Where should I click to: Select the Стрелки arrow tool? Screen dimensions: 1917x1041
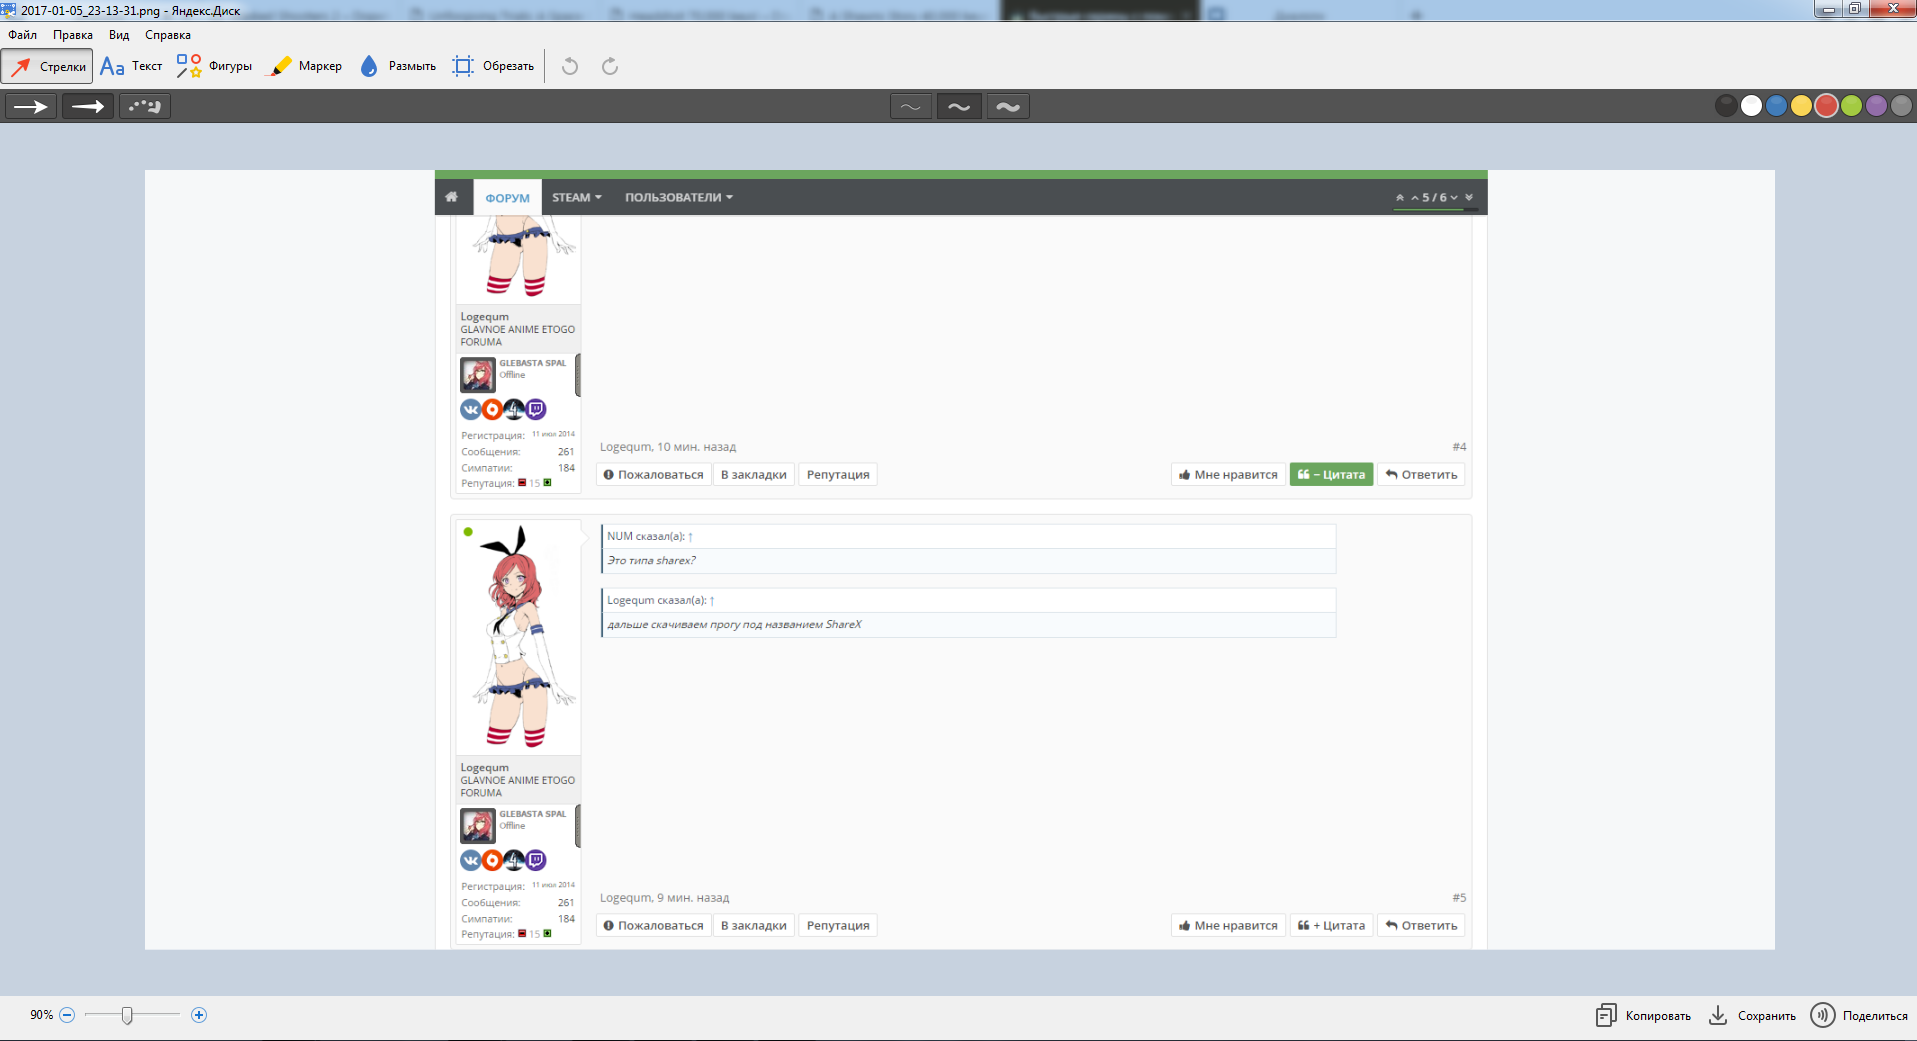click(48, 66)
